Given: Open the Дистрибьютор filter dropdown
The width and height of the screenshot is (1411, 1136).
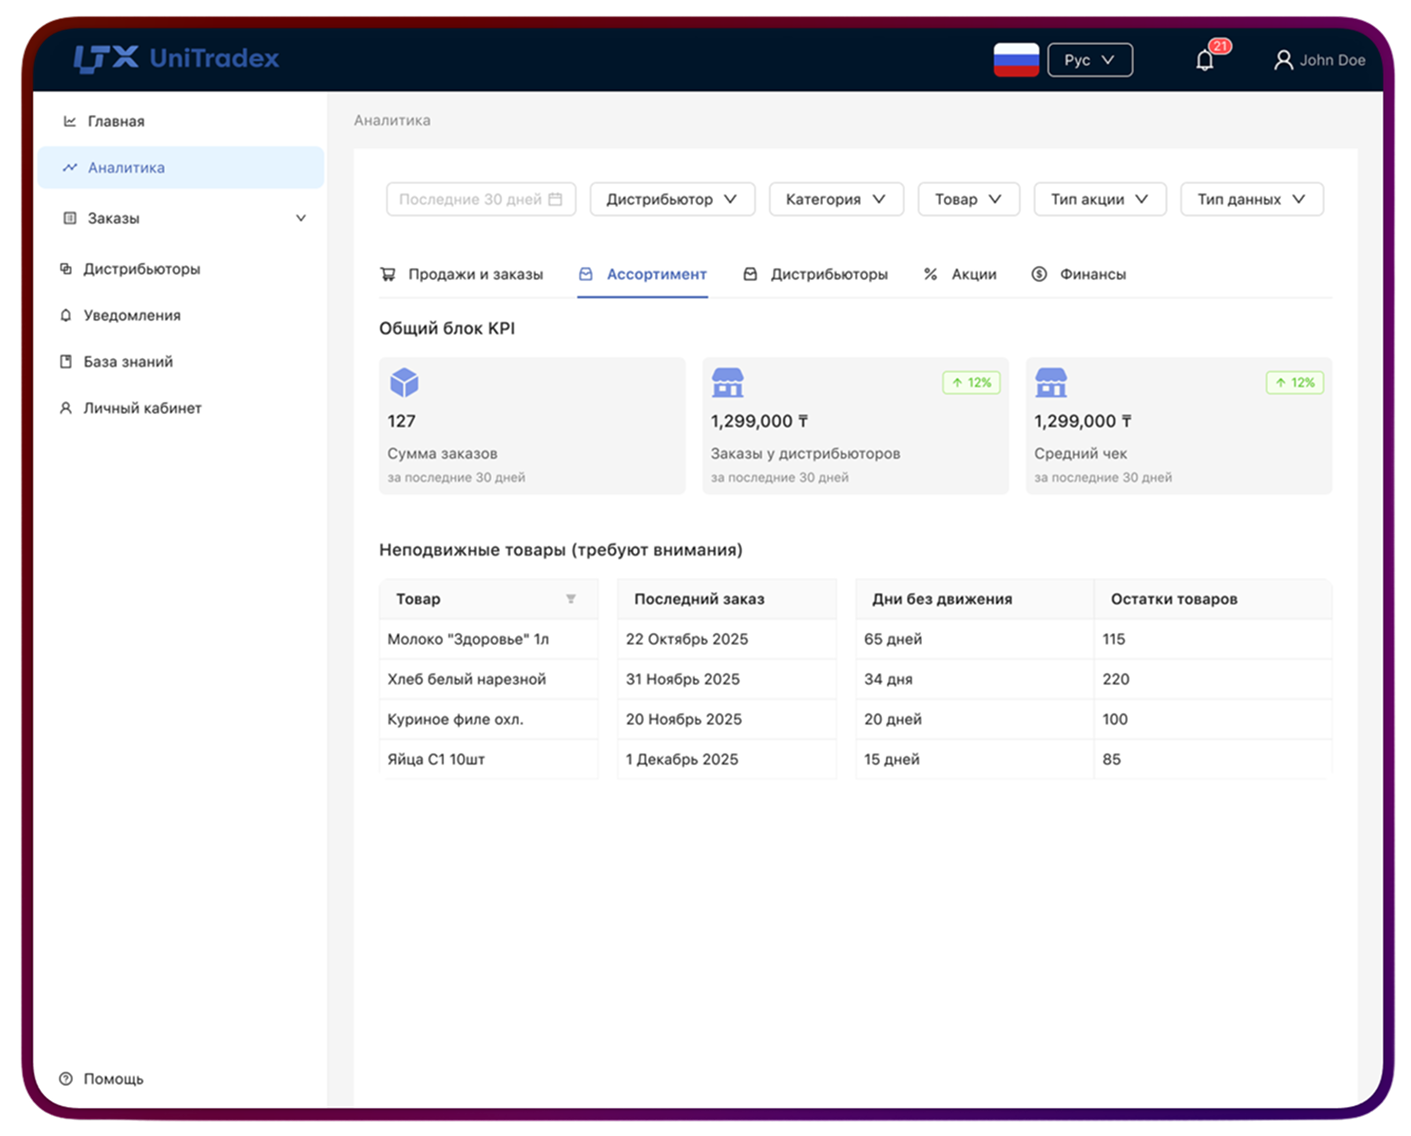Looking at the screenshot, I should click(x=671, y=199).
